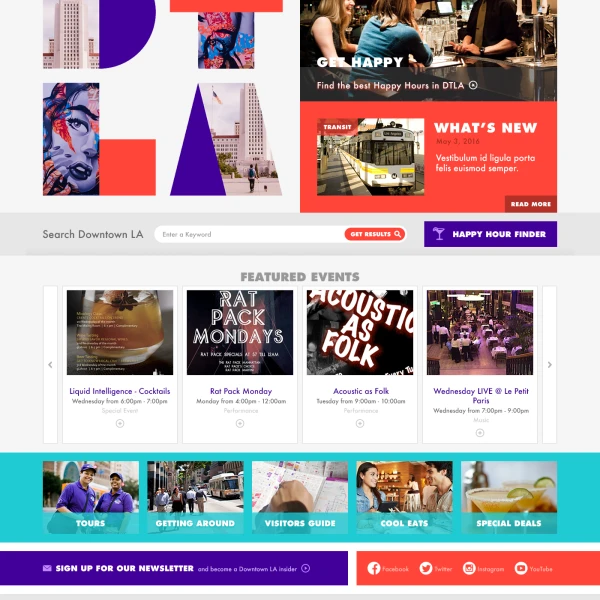
Task: Click Read More on What's New
Action: [x=531, y=204]
